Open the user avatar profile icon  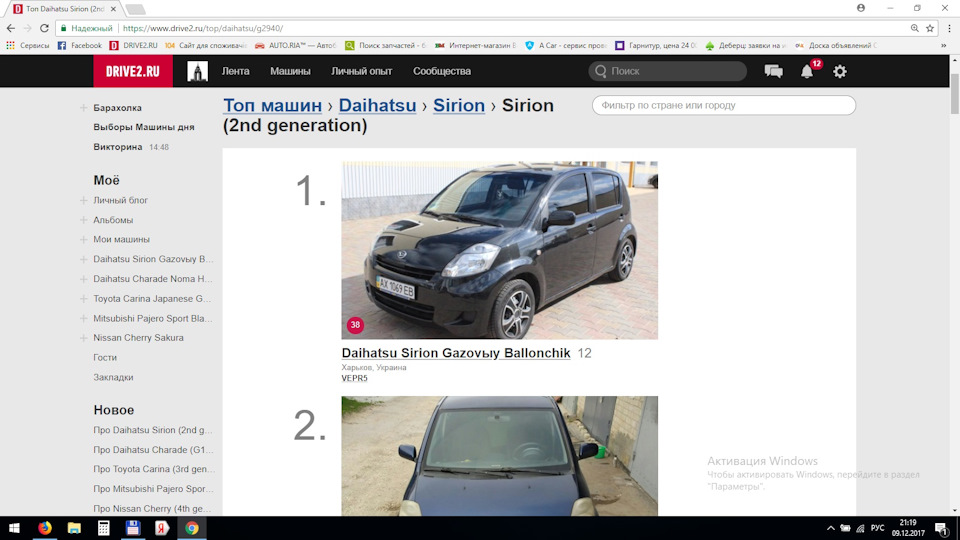197,71
